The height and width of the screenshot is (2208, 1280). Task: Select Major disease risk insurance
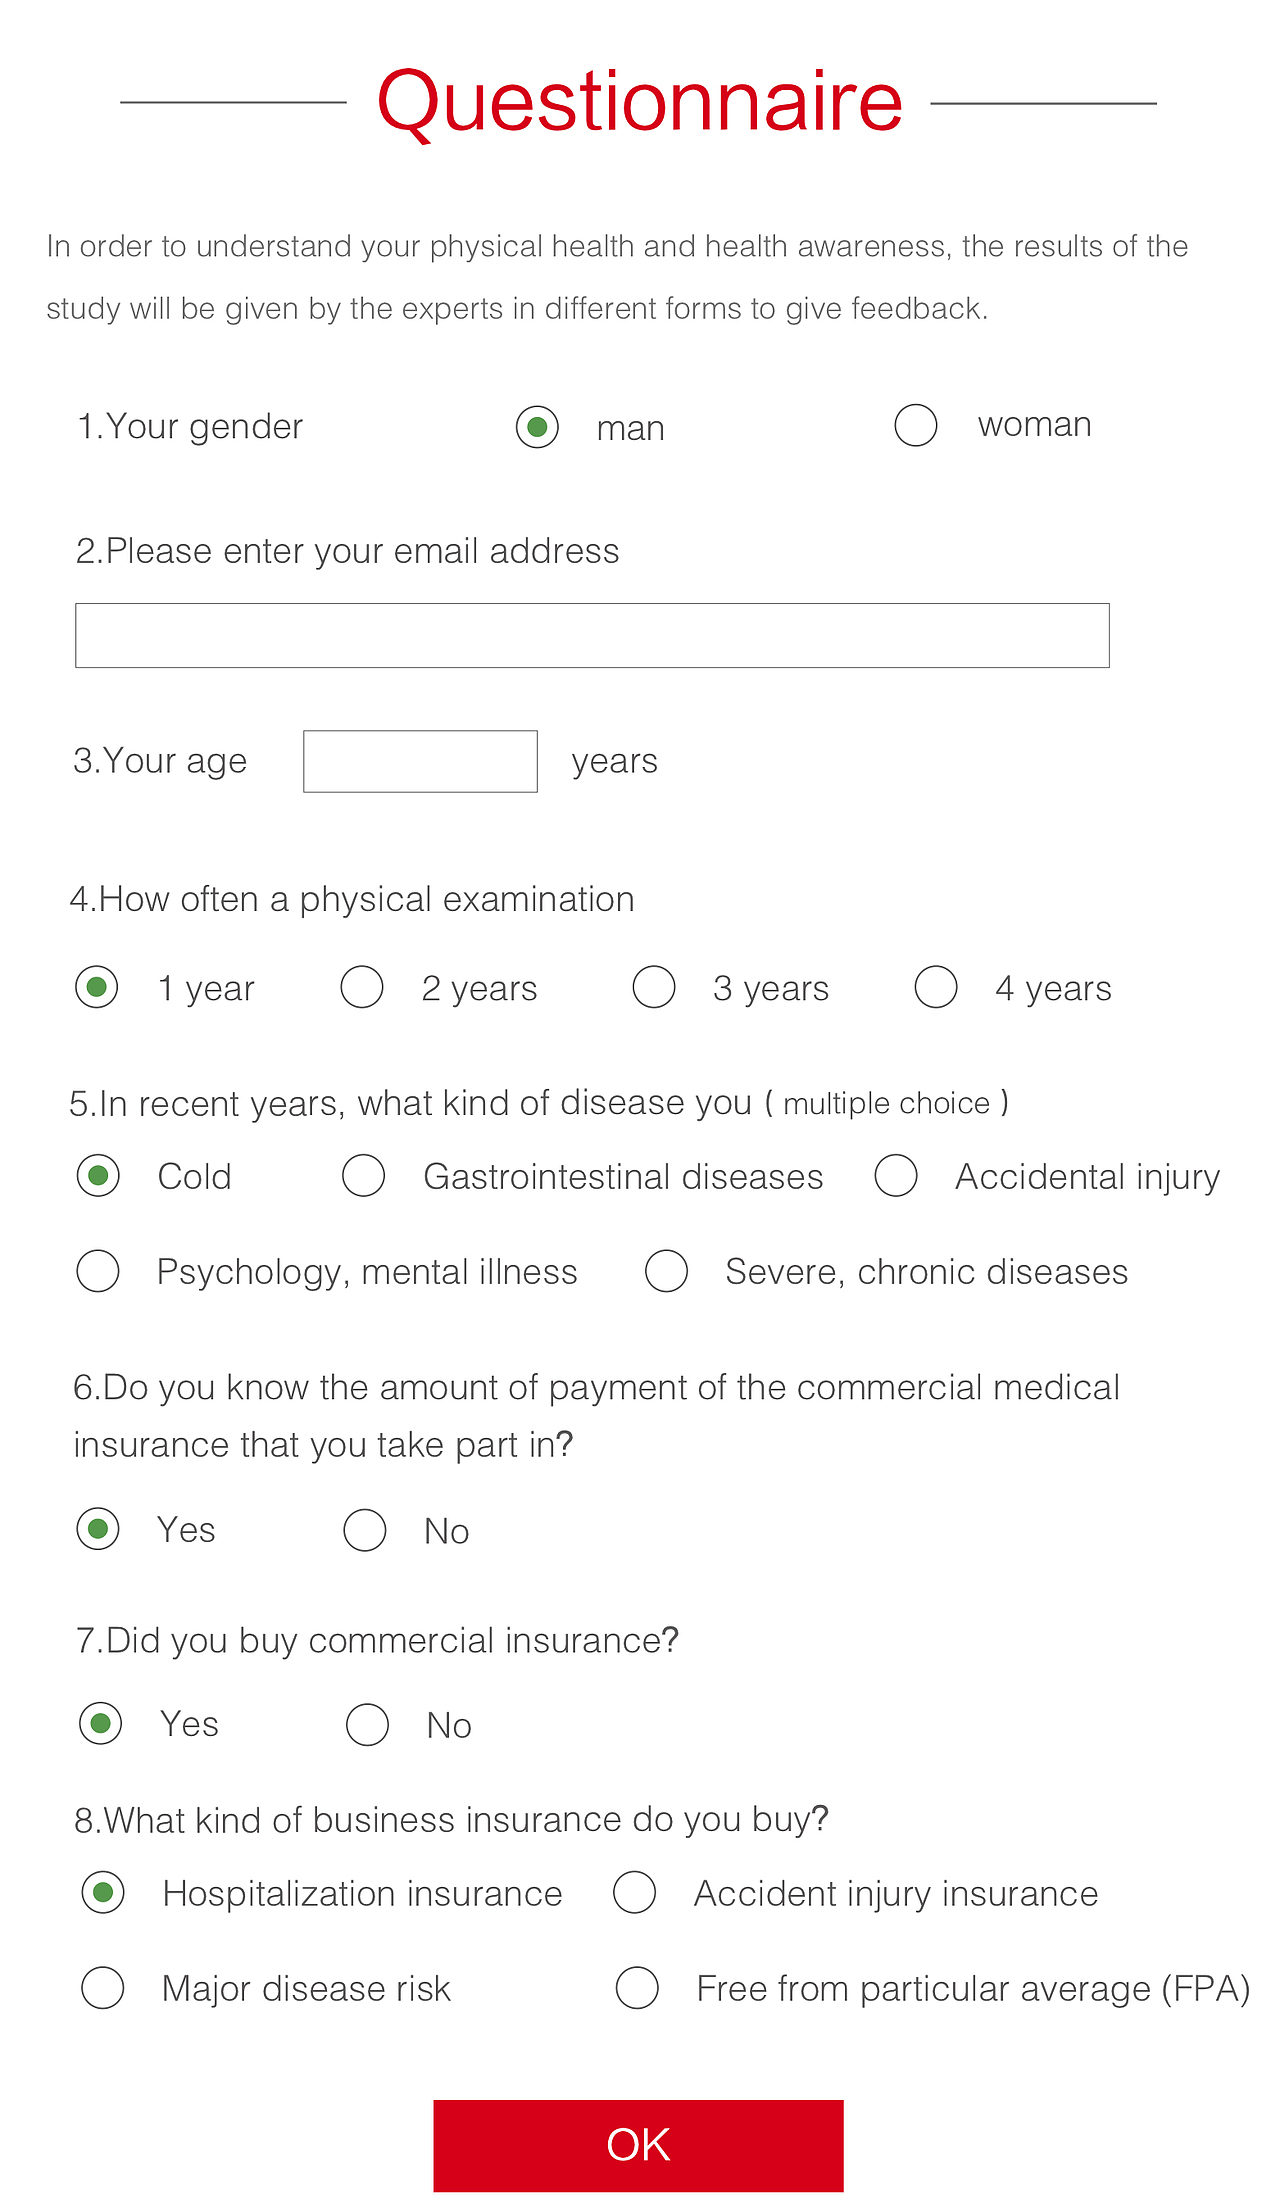click(x=103, y=1988)
